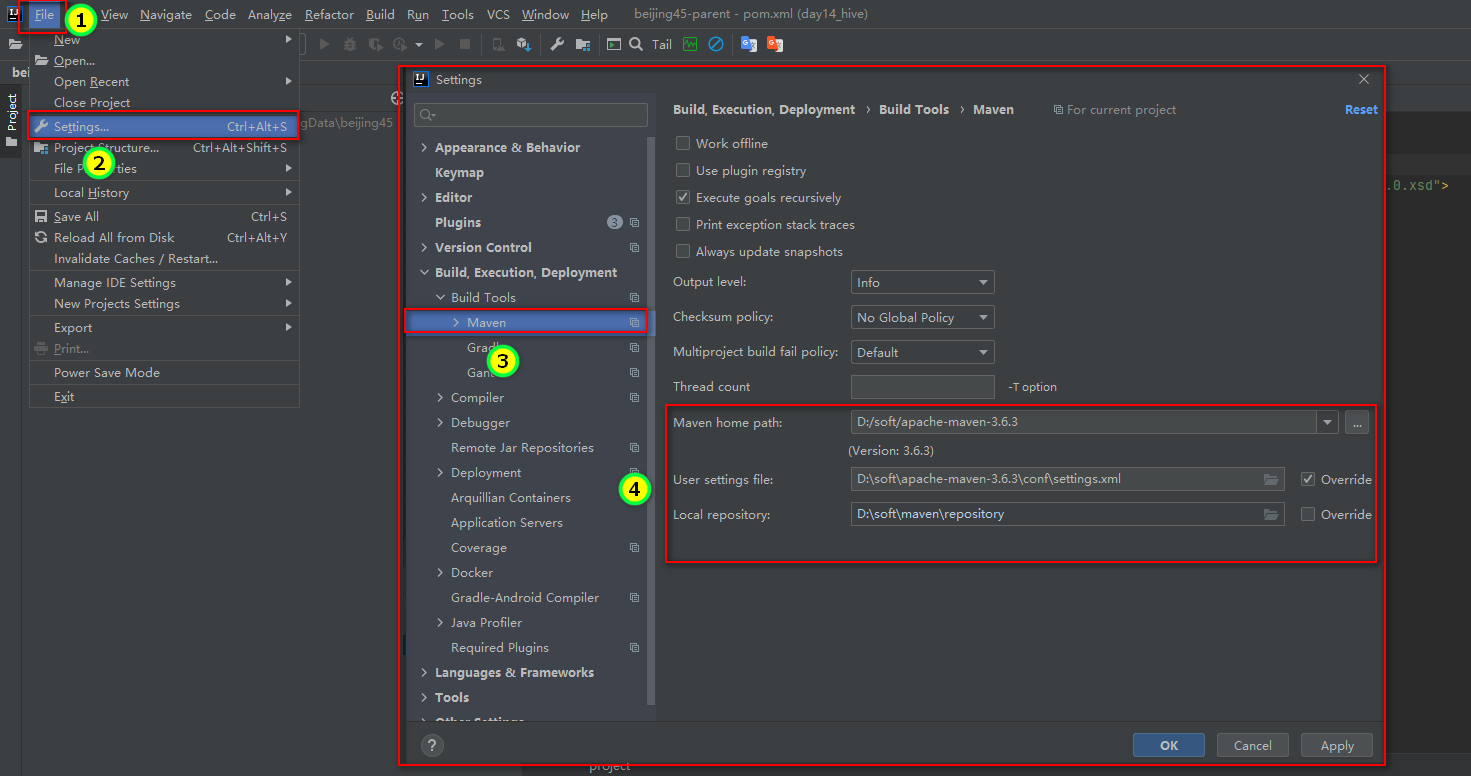Click the Build Artifacts cube icon with blue arrow
This screenshot has width=1471, height=776.
(x=524, y=44)
